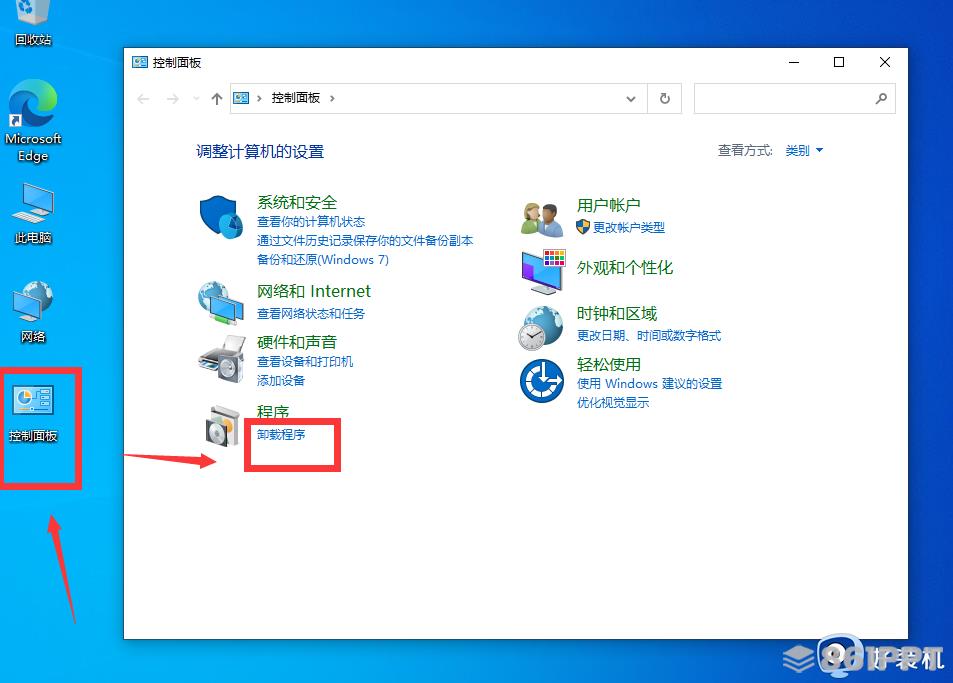This screenshot has height=683, width=953.
Task: Open the 硬件和声音 printer icon
Action: [221, 359]
